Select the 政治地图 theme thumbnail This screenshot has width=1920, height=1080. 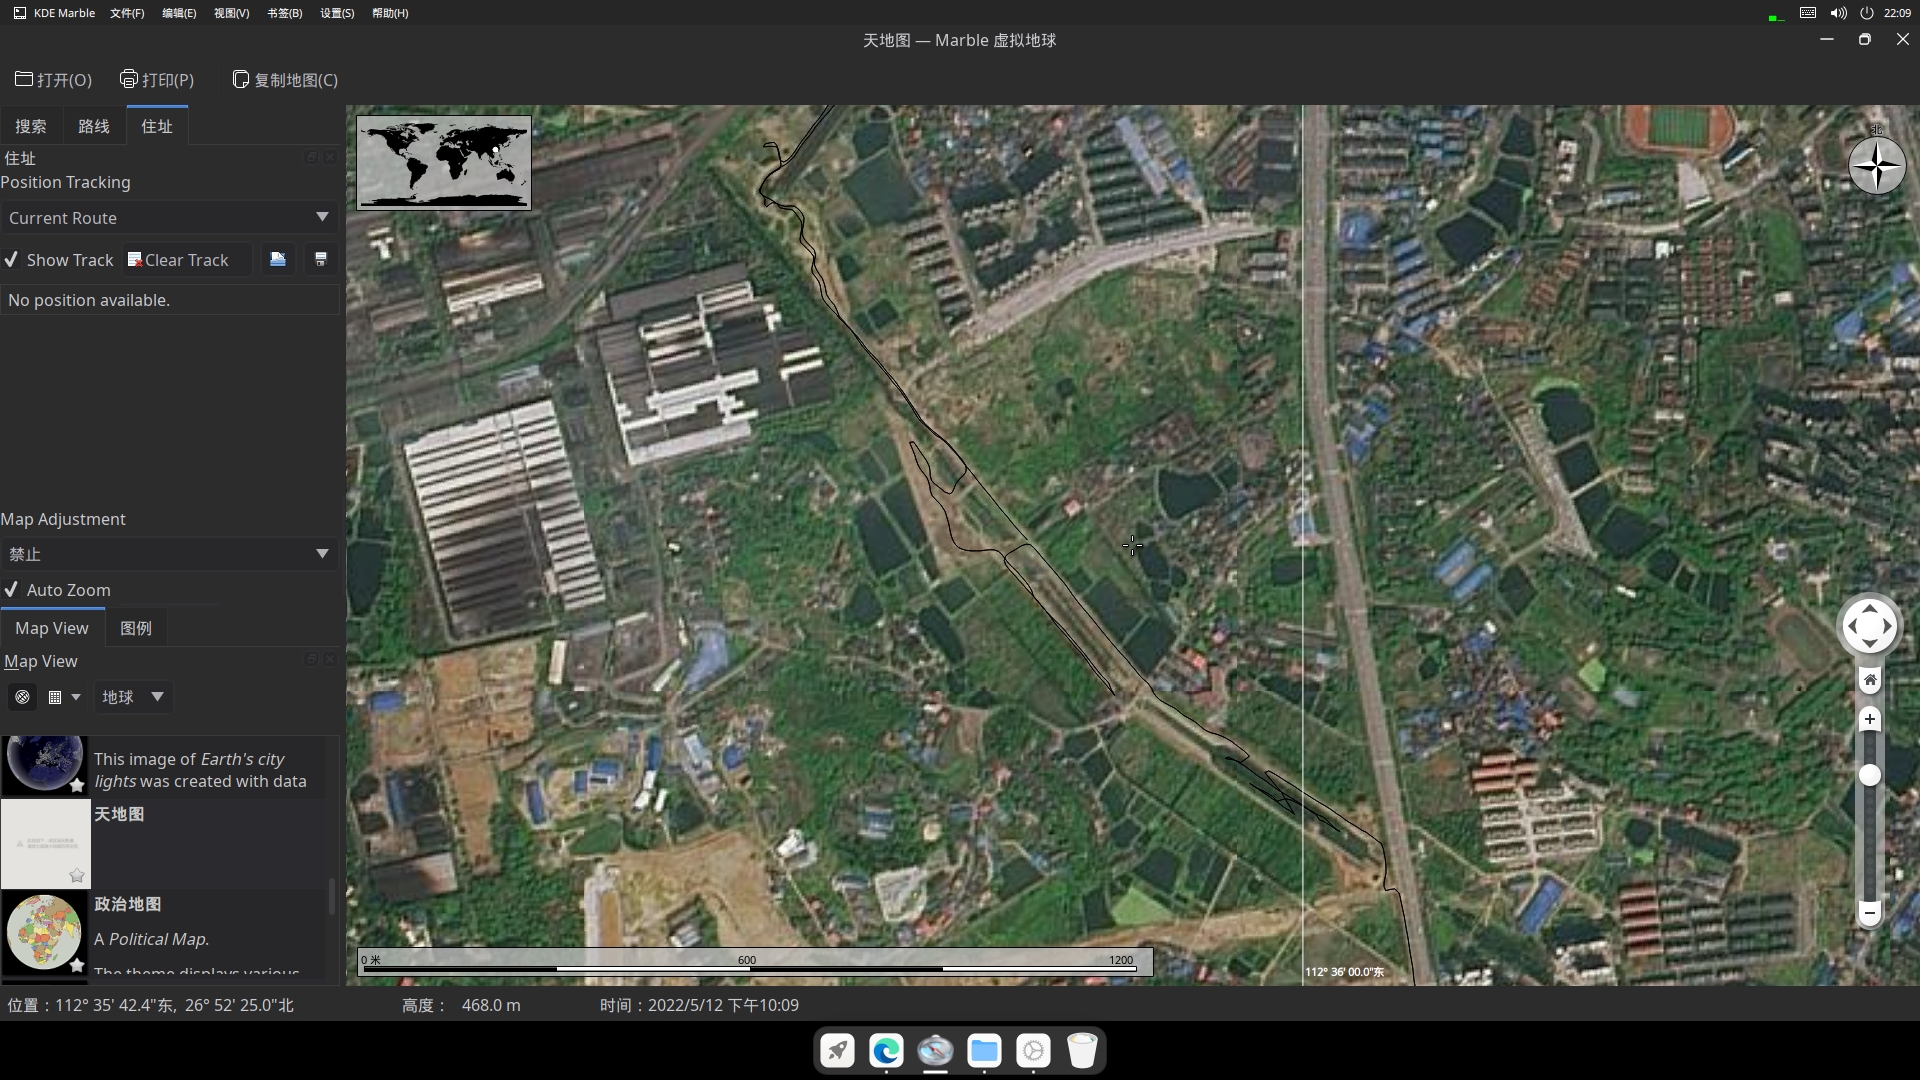tap(44, 931)
